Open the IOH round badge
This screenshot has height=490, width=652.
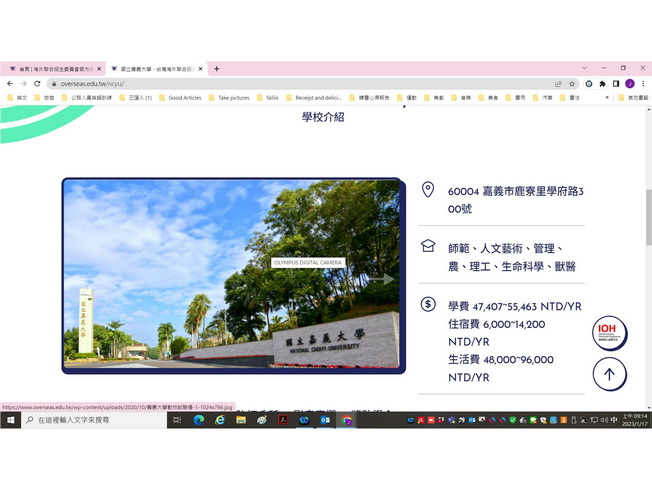point(609,333)
